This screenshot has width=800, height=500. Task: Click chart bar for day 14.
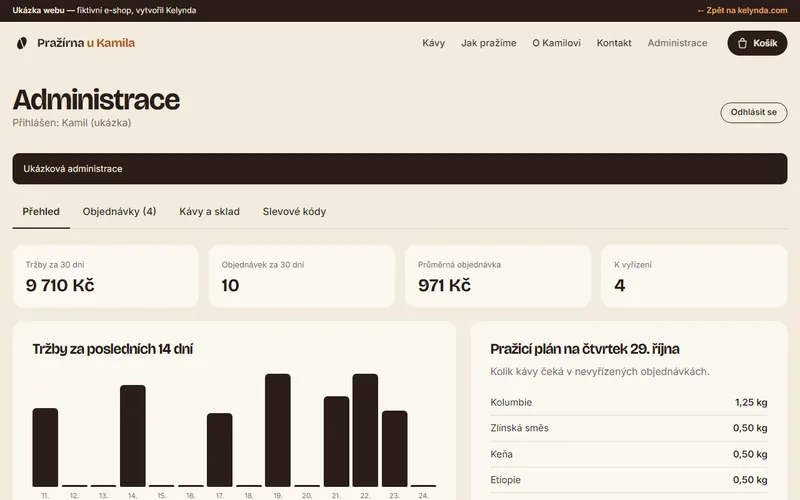(x=133, y=436)
